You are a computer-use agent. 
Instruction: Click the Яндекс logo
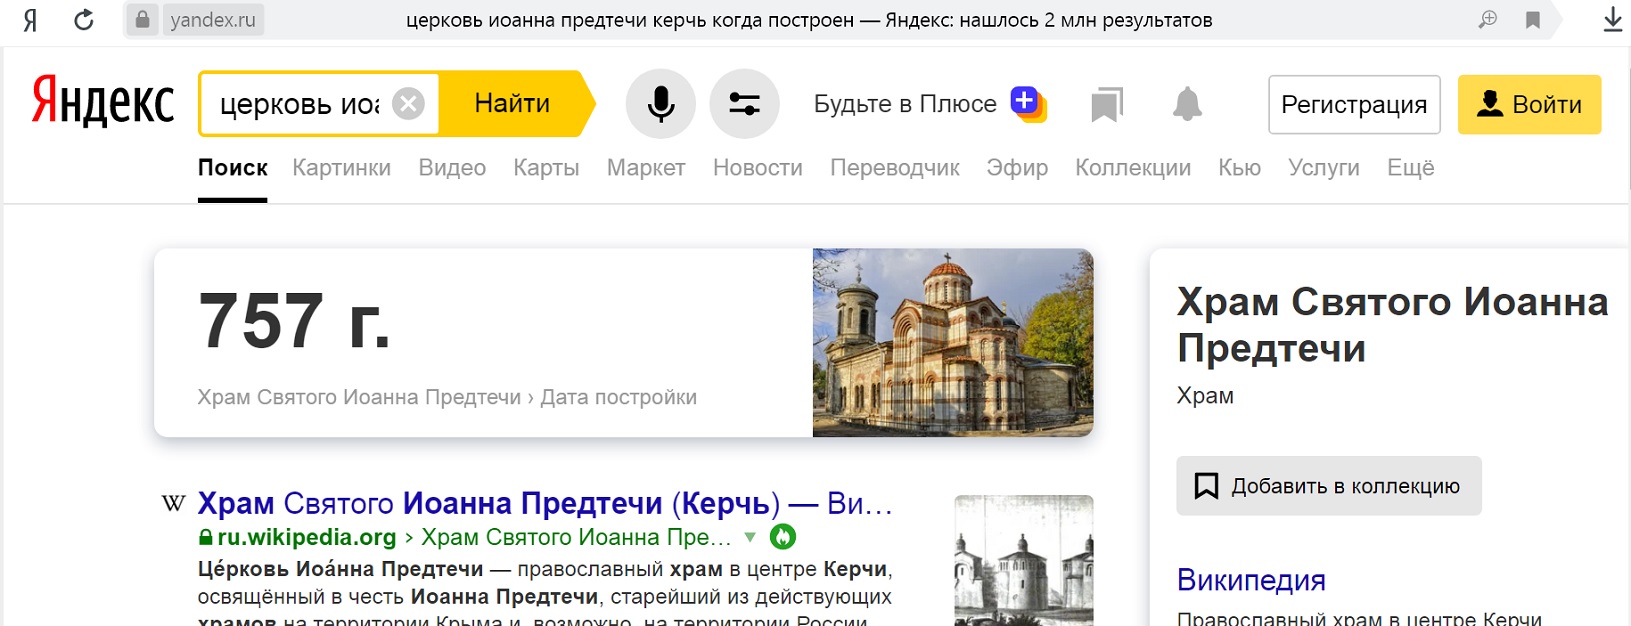[x=103, y=102]
